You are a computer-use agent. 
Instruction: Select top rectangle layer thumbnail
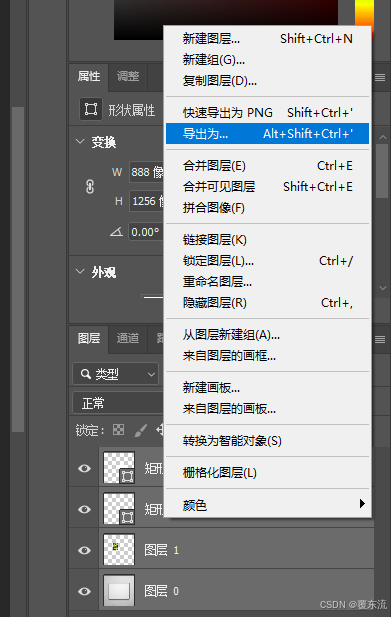pos(119,467)
